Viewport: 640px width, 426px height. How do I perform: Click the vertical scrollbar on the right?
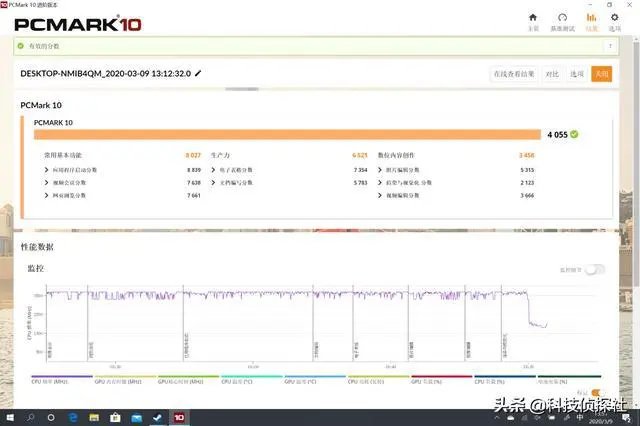pyautogui.click(x=636, y=163)
